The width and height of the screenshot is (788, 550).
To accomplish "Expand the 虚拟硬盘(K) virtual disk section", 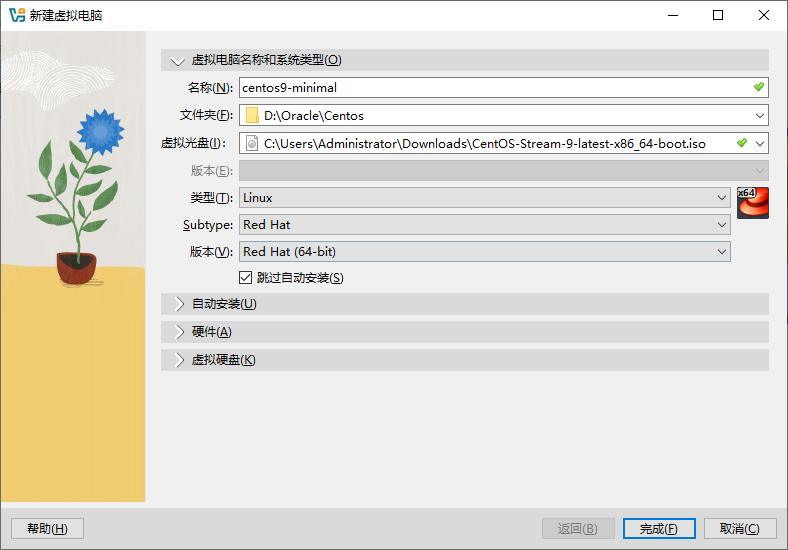I will tap(465, 360).
